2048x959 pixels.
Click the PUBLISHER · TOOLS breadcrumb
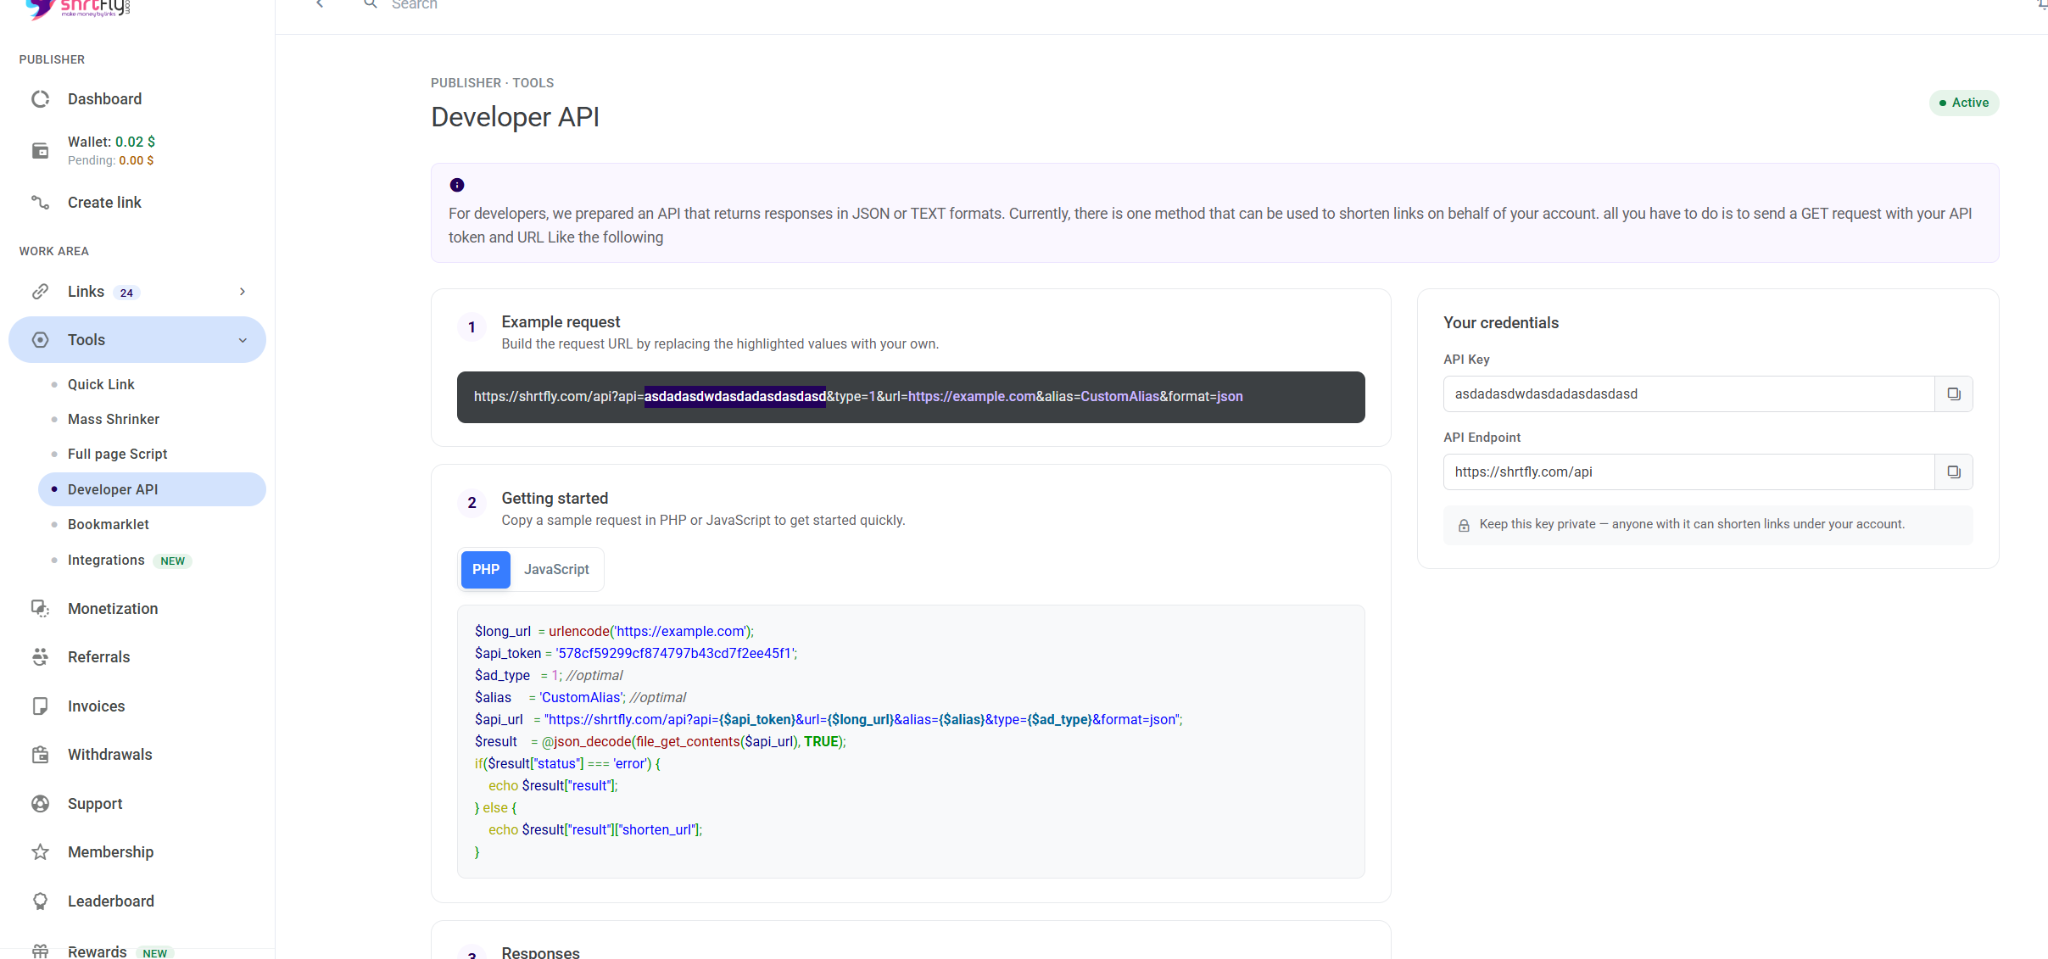(492, 83)
